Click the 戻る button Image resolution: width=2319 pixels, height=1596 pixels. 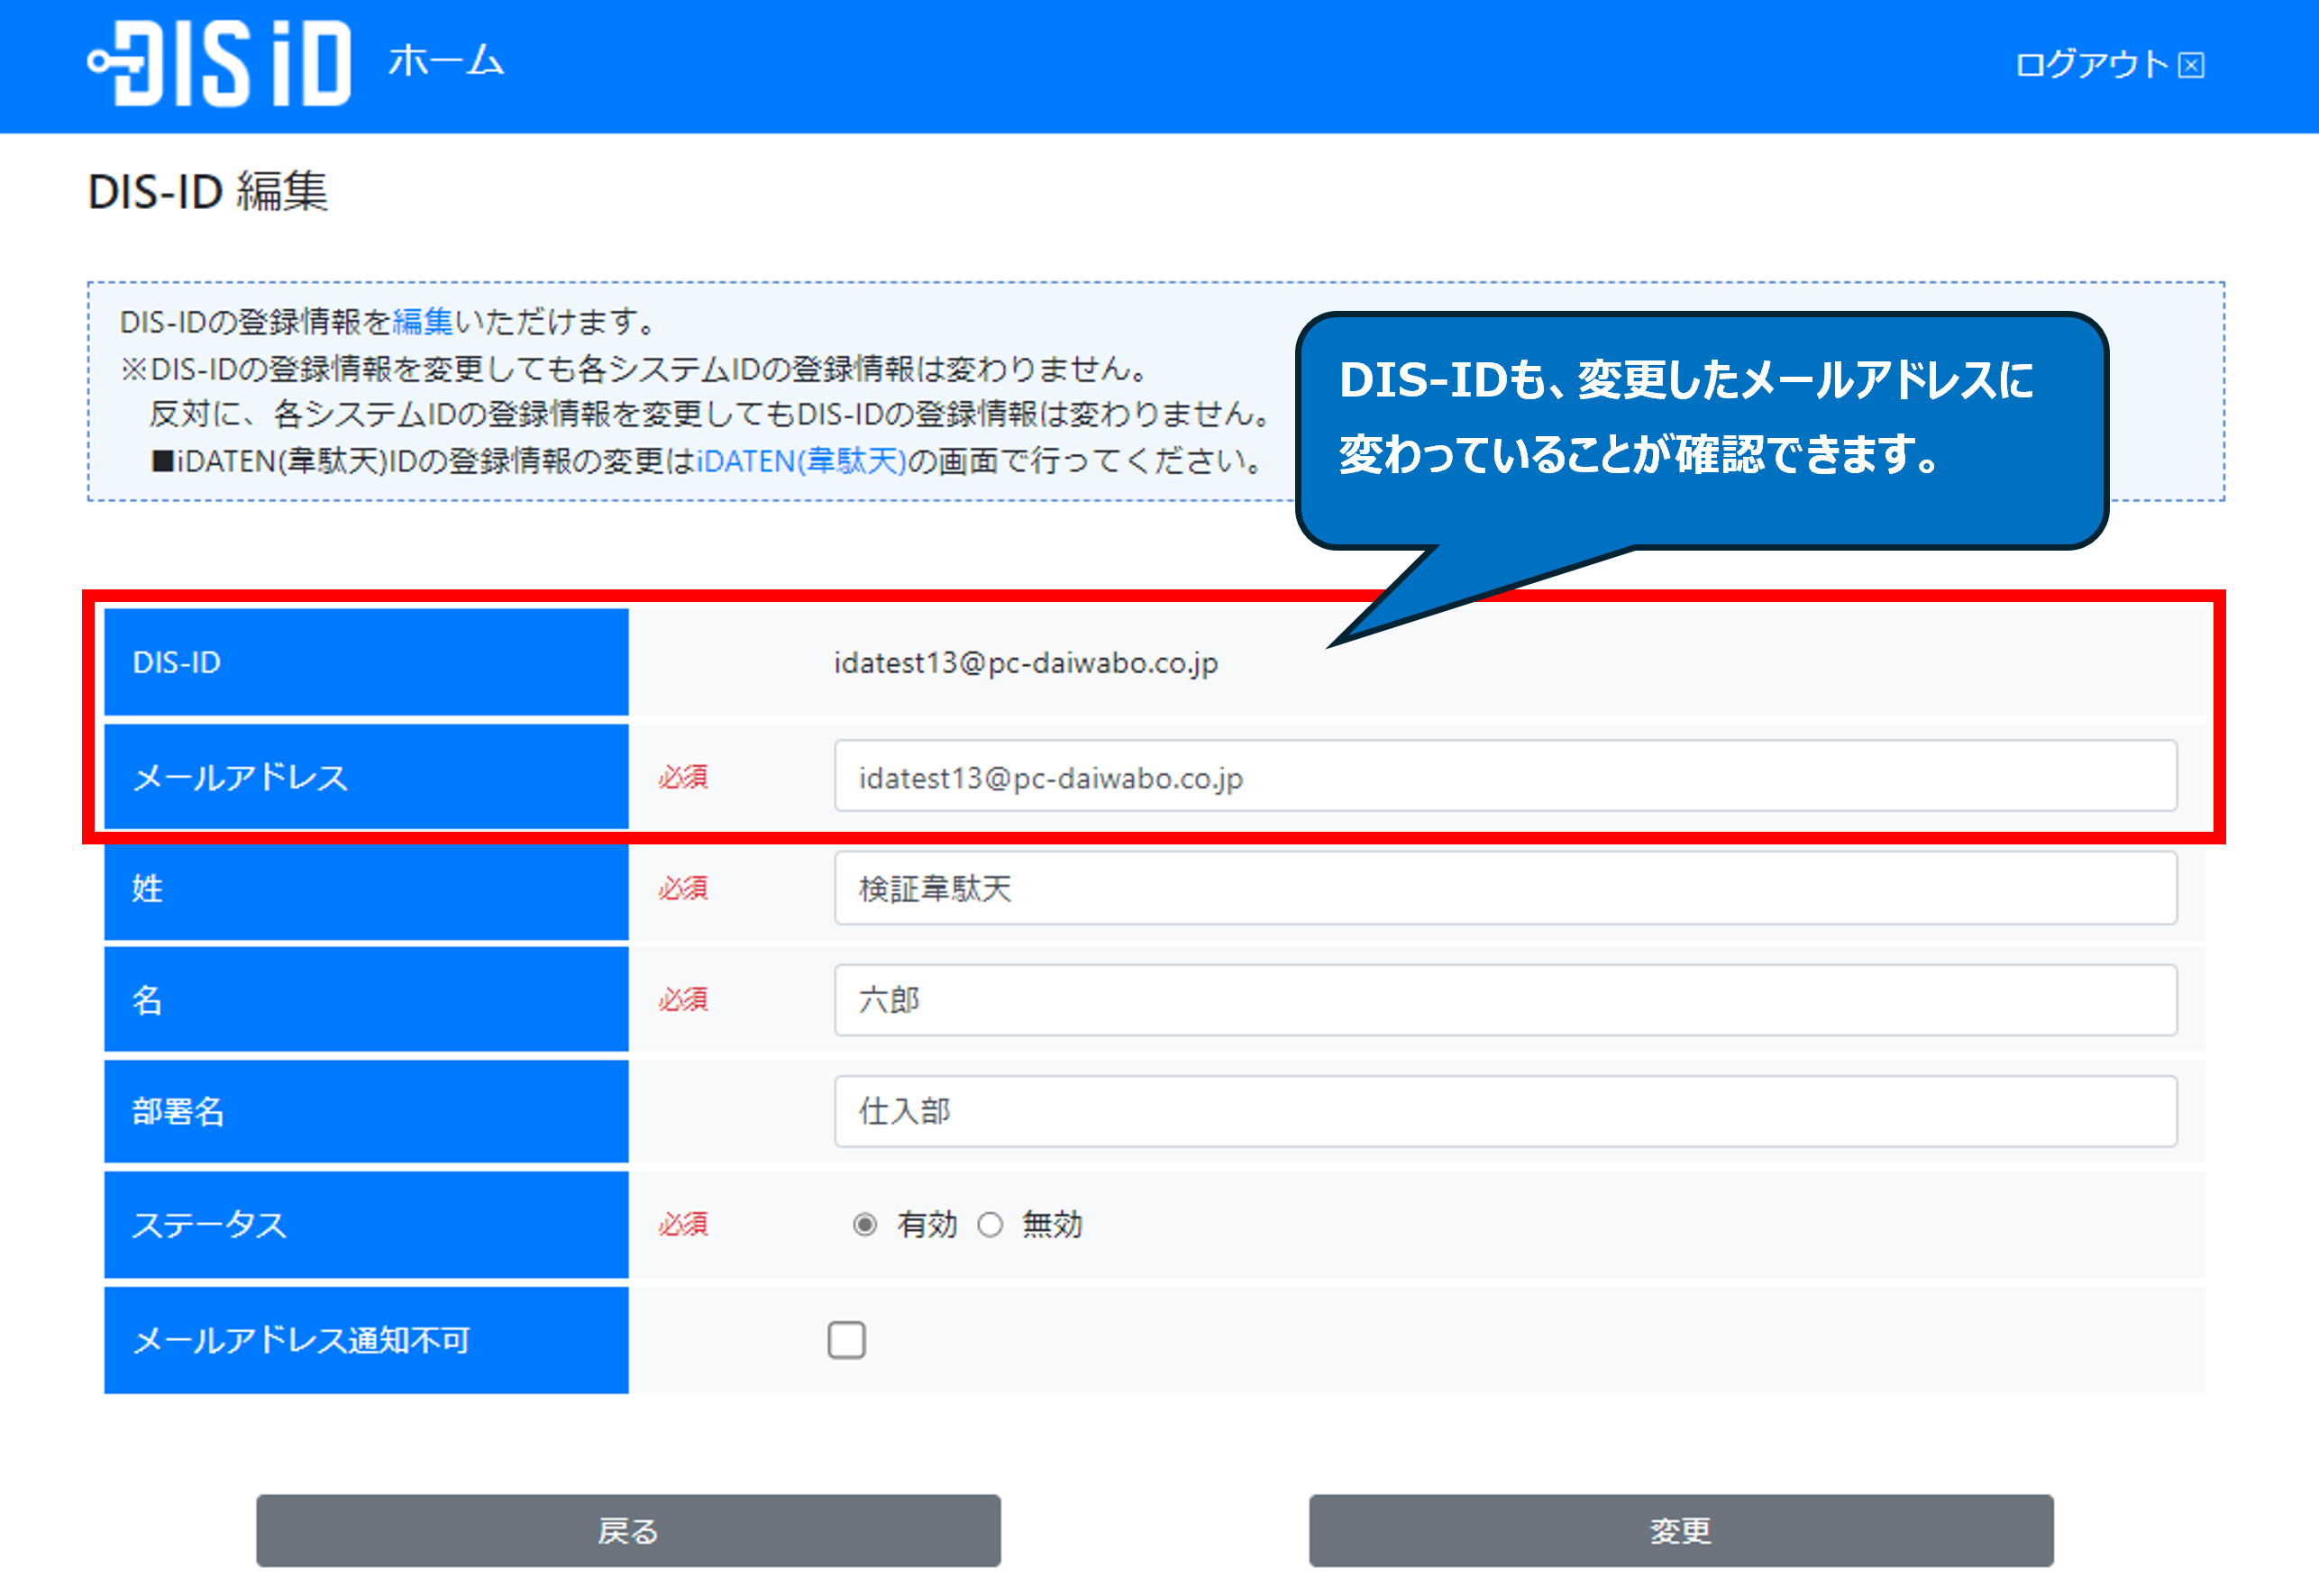click(x=628, y=1530)
